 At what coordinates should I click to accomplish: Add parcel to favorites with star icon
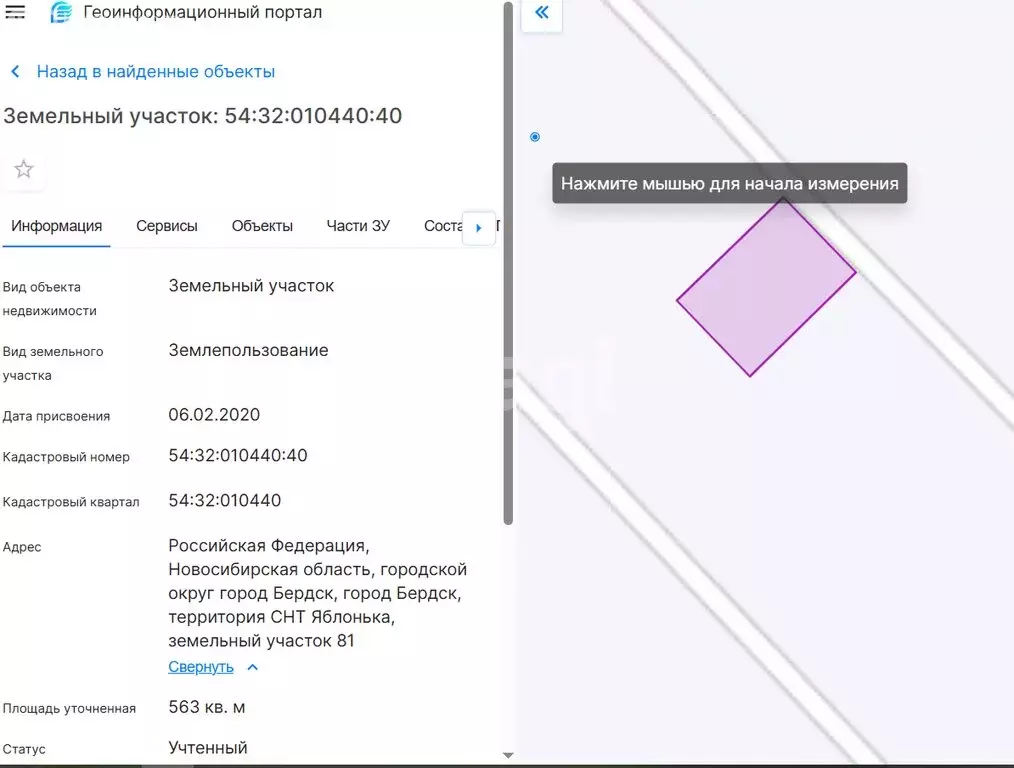(24, 169)
